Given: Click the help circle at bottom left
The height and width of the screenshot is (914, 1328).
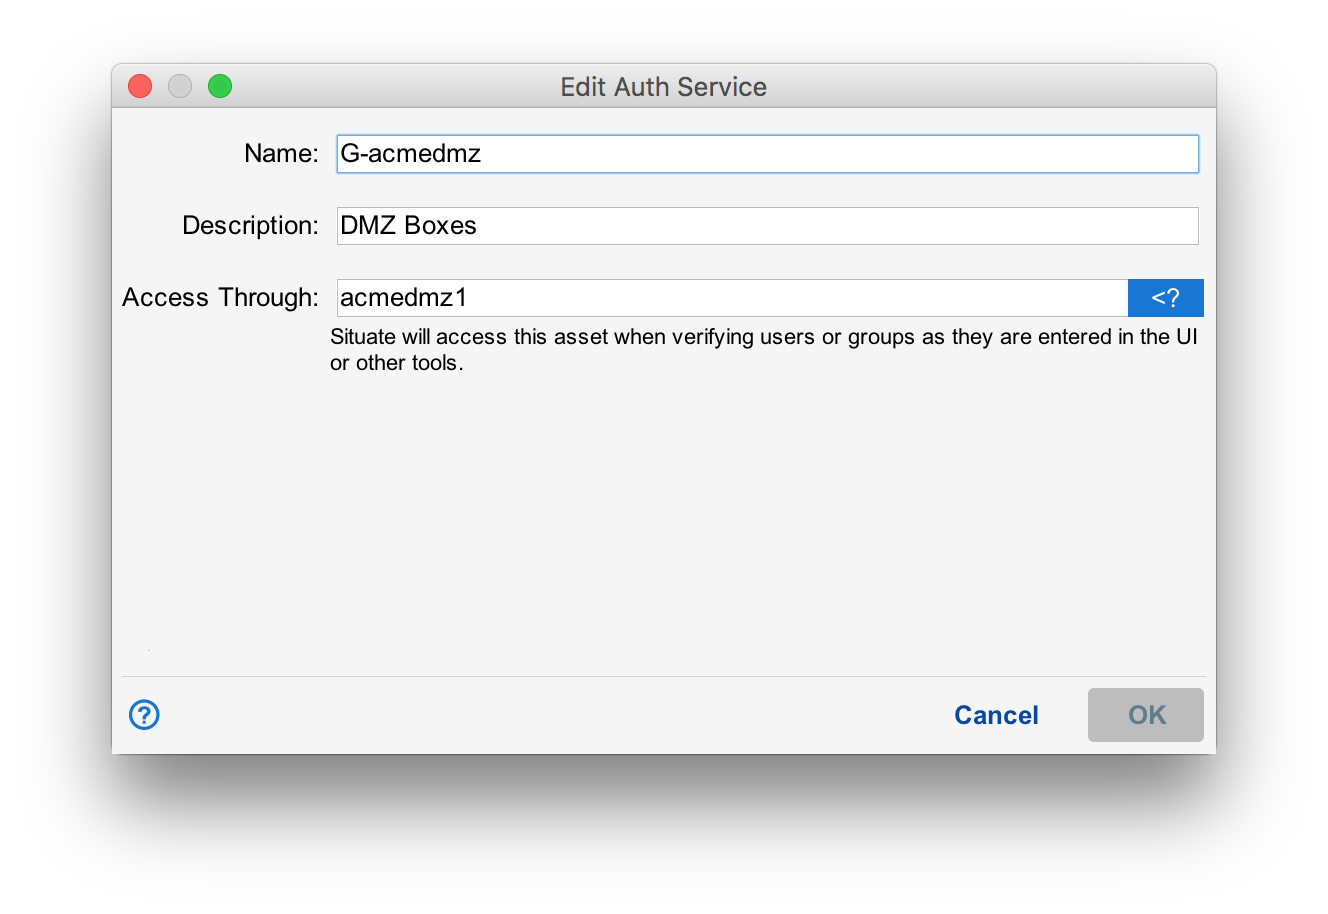Looking at the screenshot, I should (x=143, y=715).
